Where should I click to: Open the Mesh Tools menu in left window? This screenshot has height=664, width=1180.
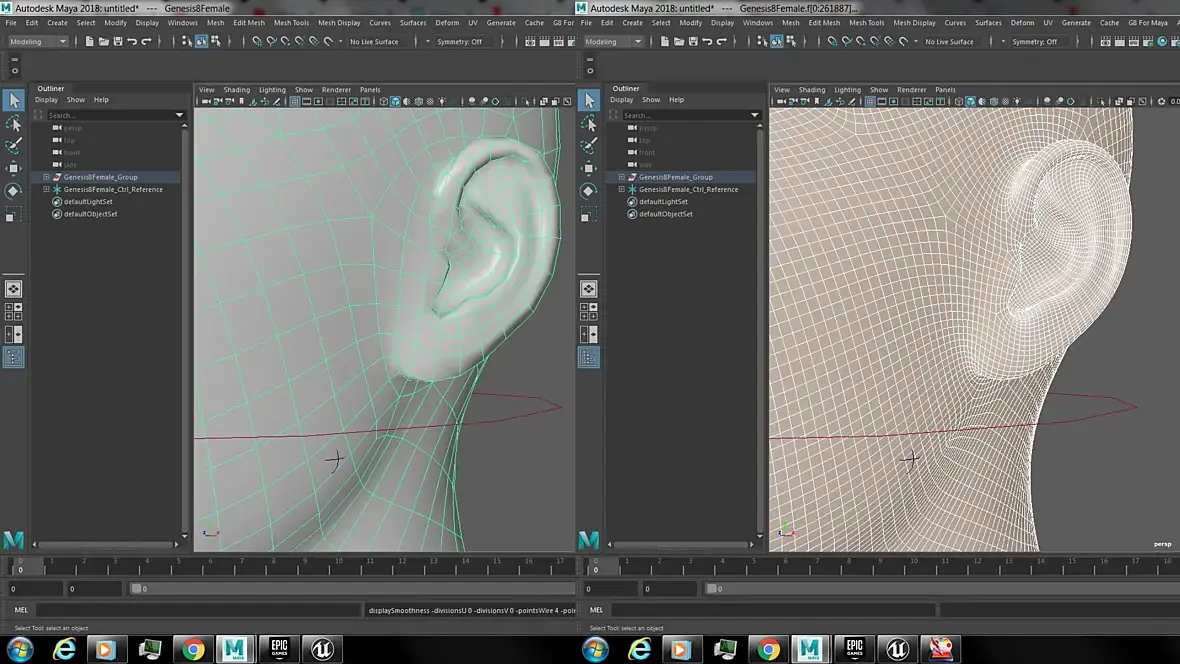tap(291, 23)
